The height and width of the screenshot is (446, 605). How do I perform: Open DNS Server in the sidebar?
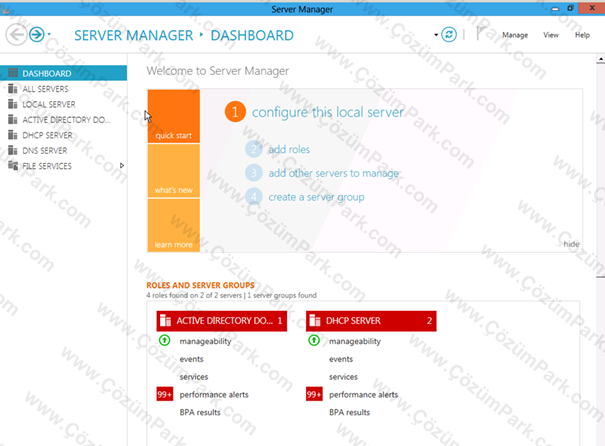pos(63,150)
